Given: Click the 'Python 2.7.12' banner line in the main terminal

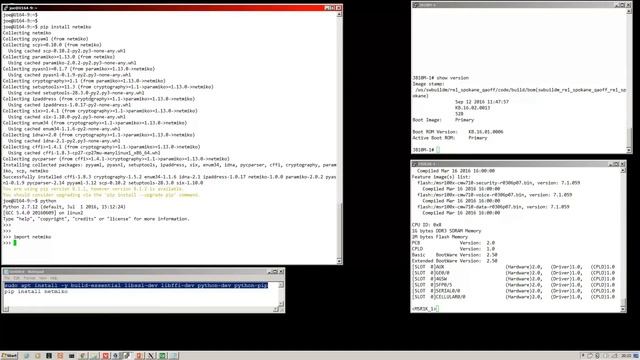Looking at the screenshot, I should click(x=64, y=207).
